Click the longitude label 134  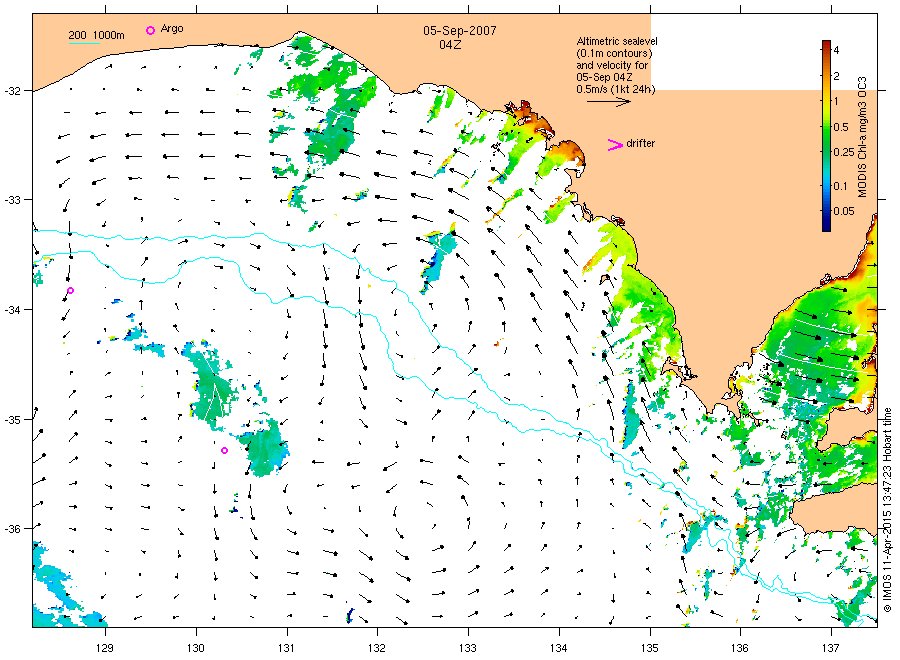559,649
